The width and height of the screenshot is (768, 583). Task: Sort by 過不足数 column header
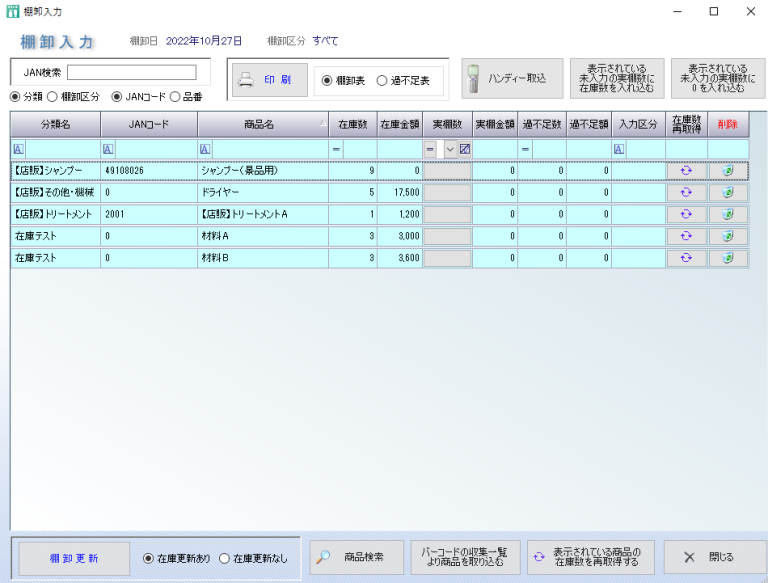pos(542,124)
